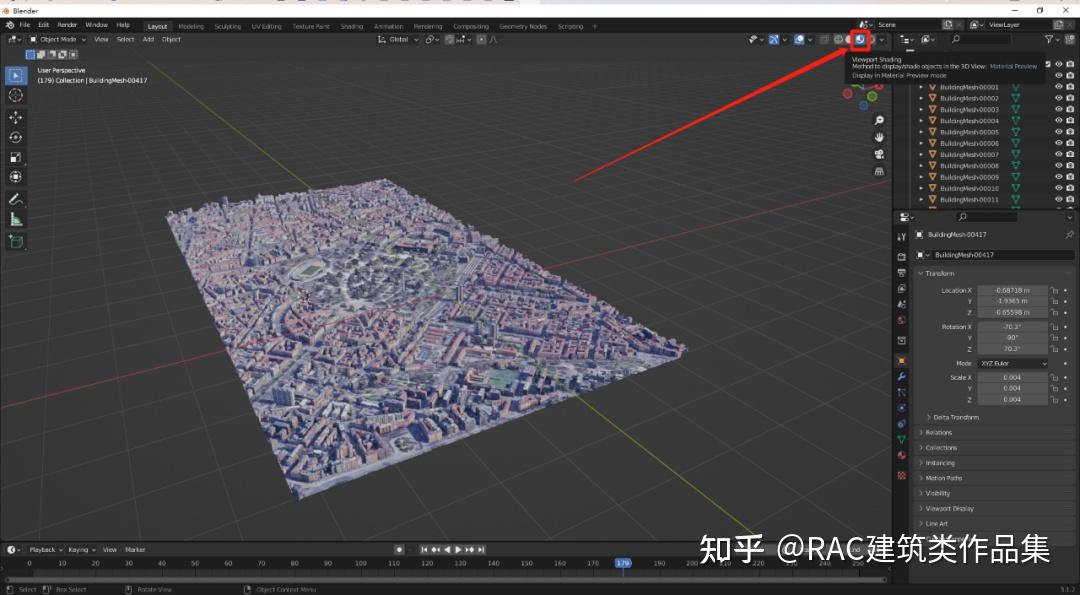The height and width of the screenshot is (595, 1080).
Task: Open the Object Mode dropdown
Action: pyautogui.click(x=58, y=40)
